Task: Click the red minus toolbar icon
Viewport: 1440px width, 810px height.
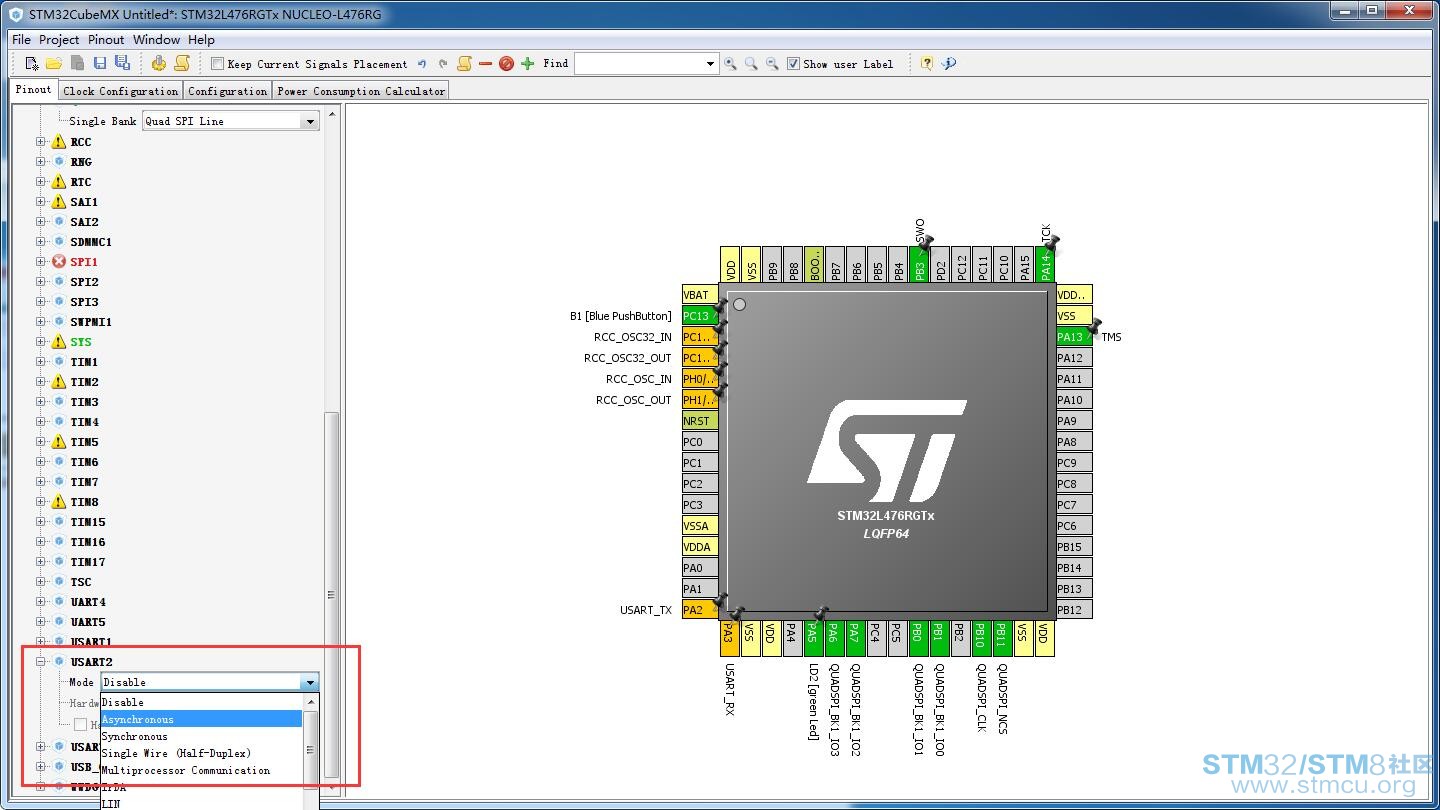Action: pos(485,64)
